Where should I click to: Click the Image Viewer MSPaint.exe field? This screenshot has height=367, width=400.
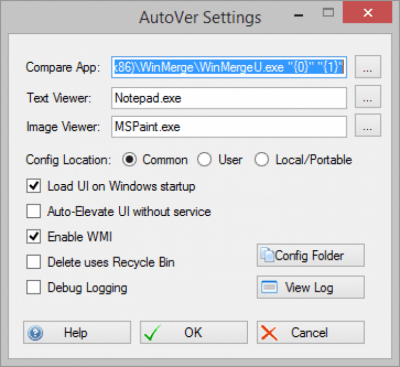point(229,127)
